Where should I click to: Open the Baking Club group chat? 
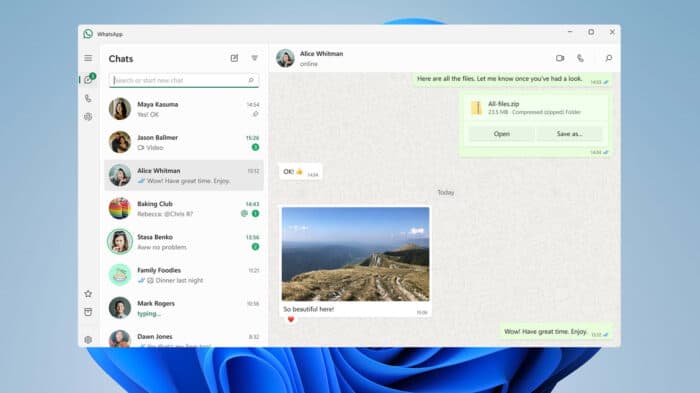[x=184, y=209]
